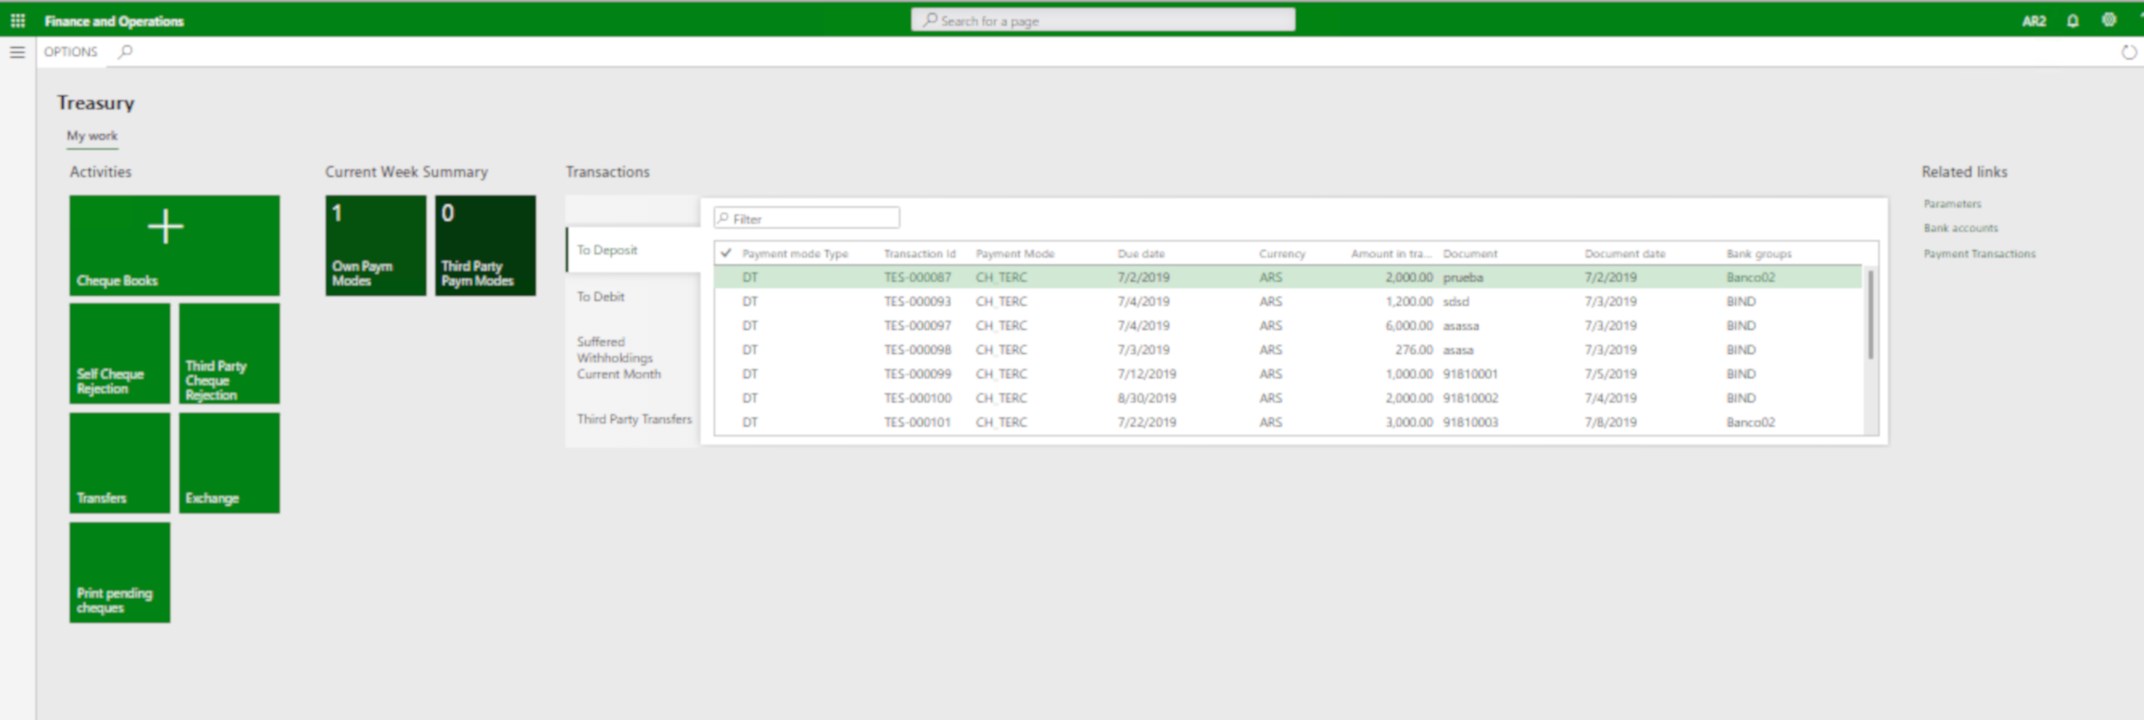Open the OPTIONS menu
The height and width of the screenshot is (720, 2144).
point(71,52)
